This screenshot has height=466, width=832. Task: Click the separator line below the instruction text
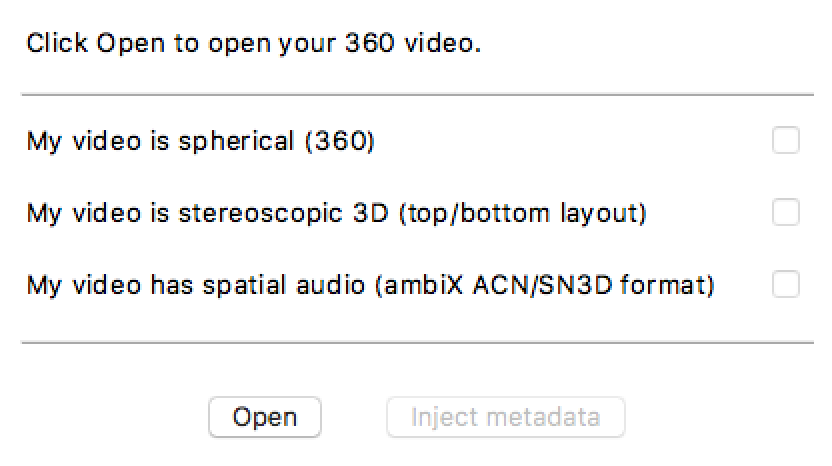417,95
